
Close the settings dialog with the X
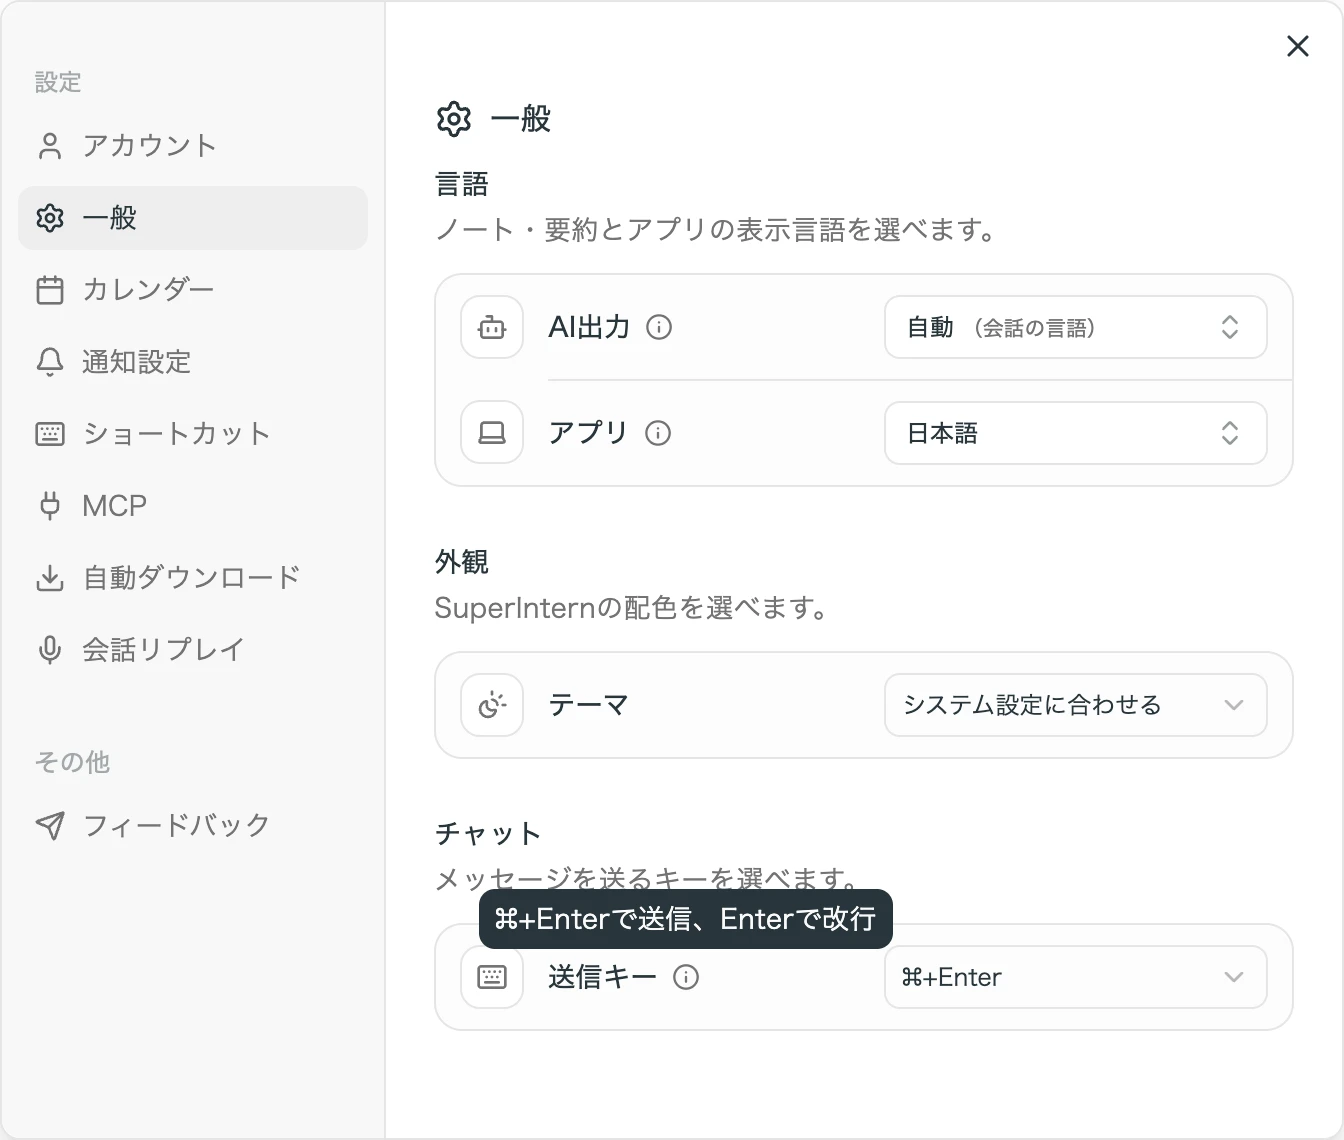pyautogui.click(x=1297, y=46)
